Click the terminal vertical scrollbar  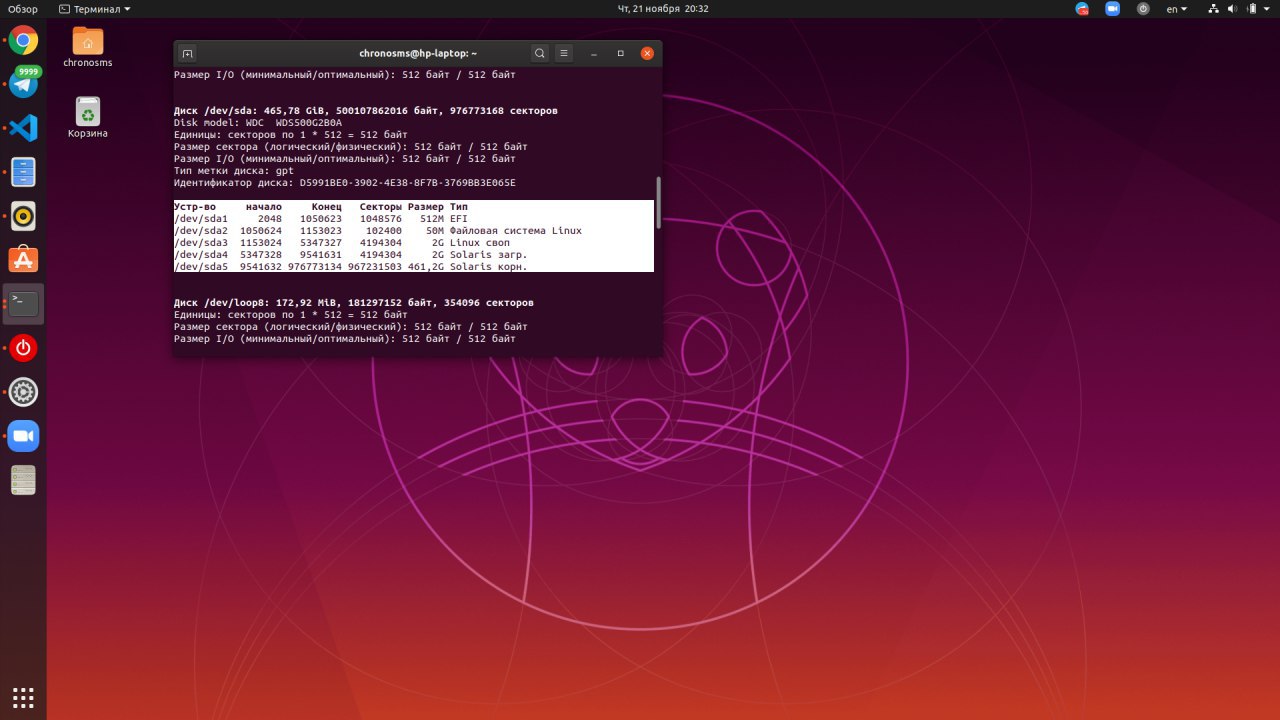tap(658, 203)
